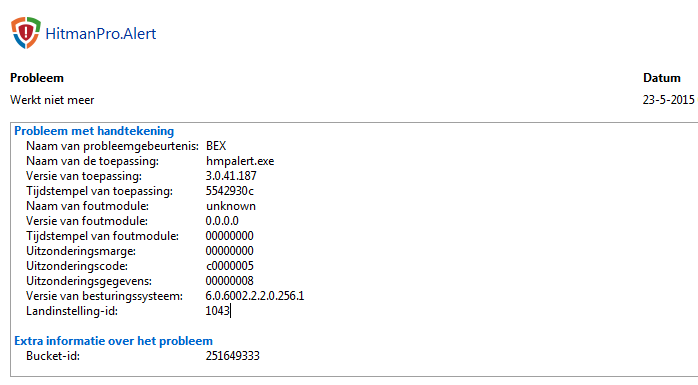Click the 'Naam van foutmodule:' label

click(87, 206)
